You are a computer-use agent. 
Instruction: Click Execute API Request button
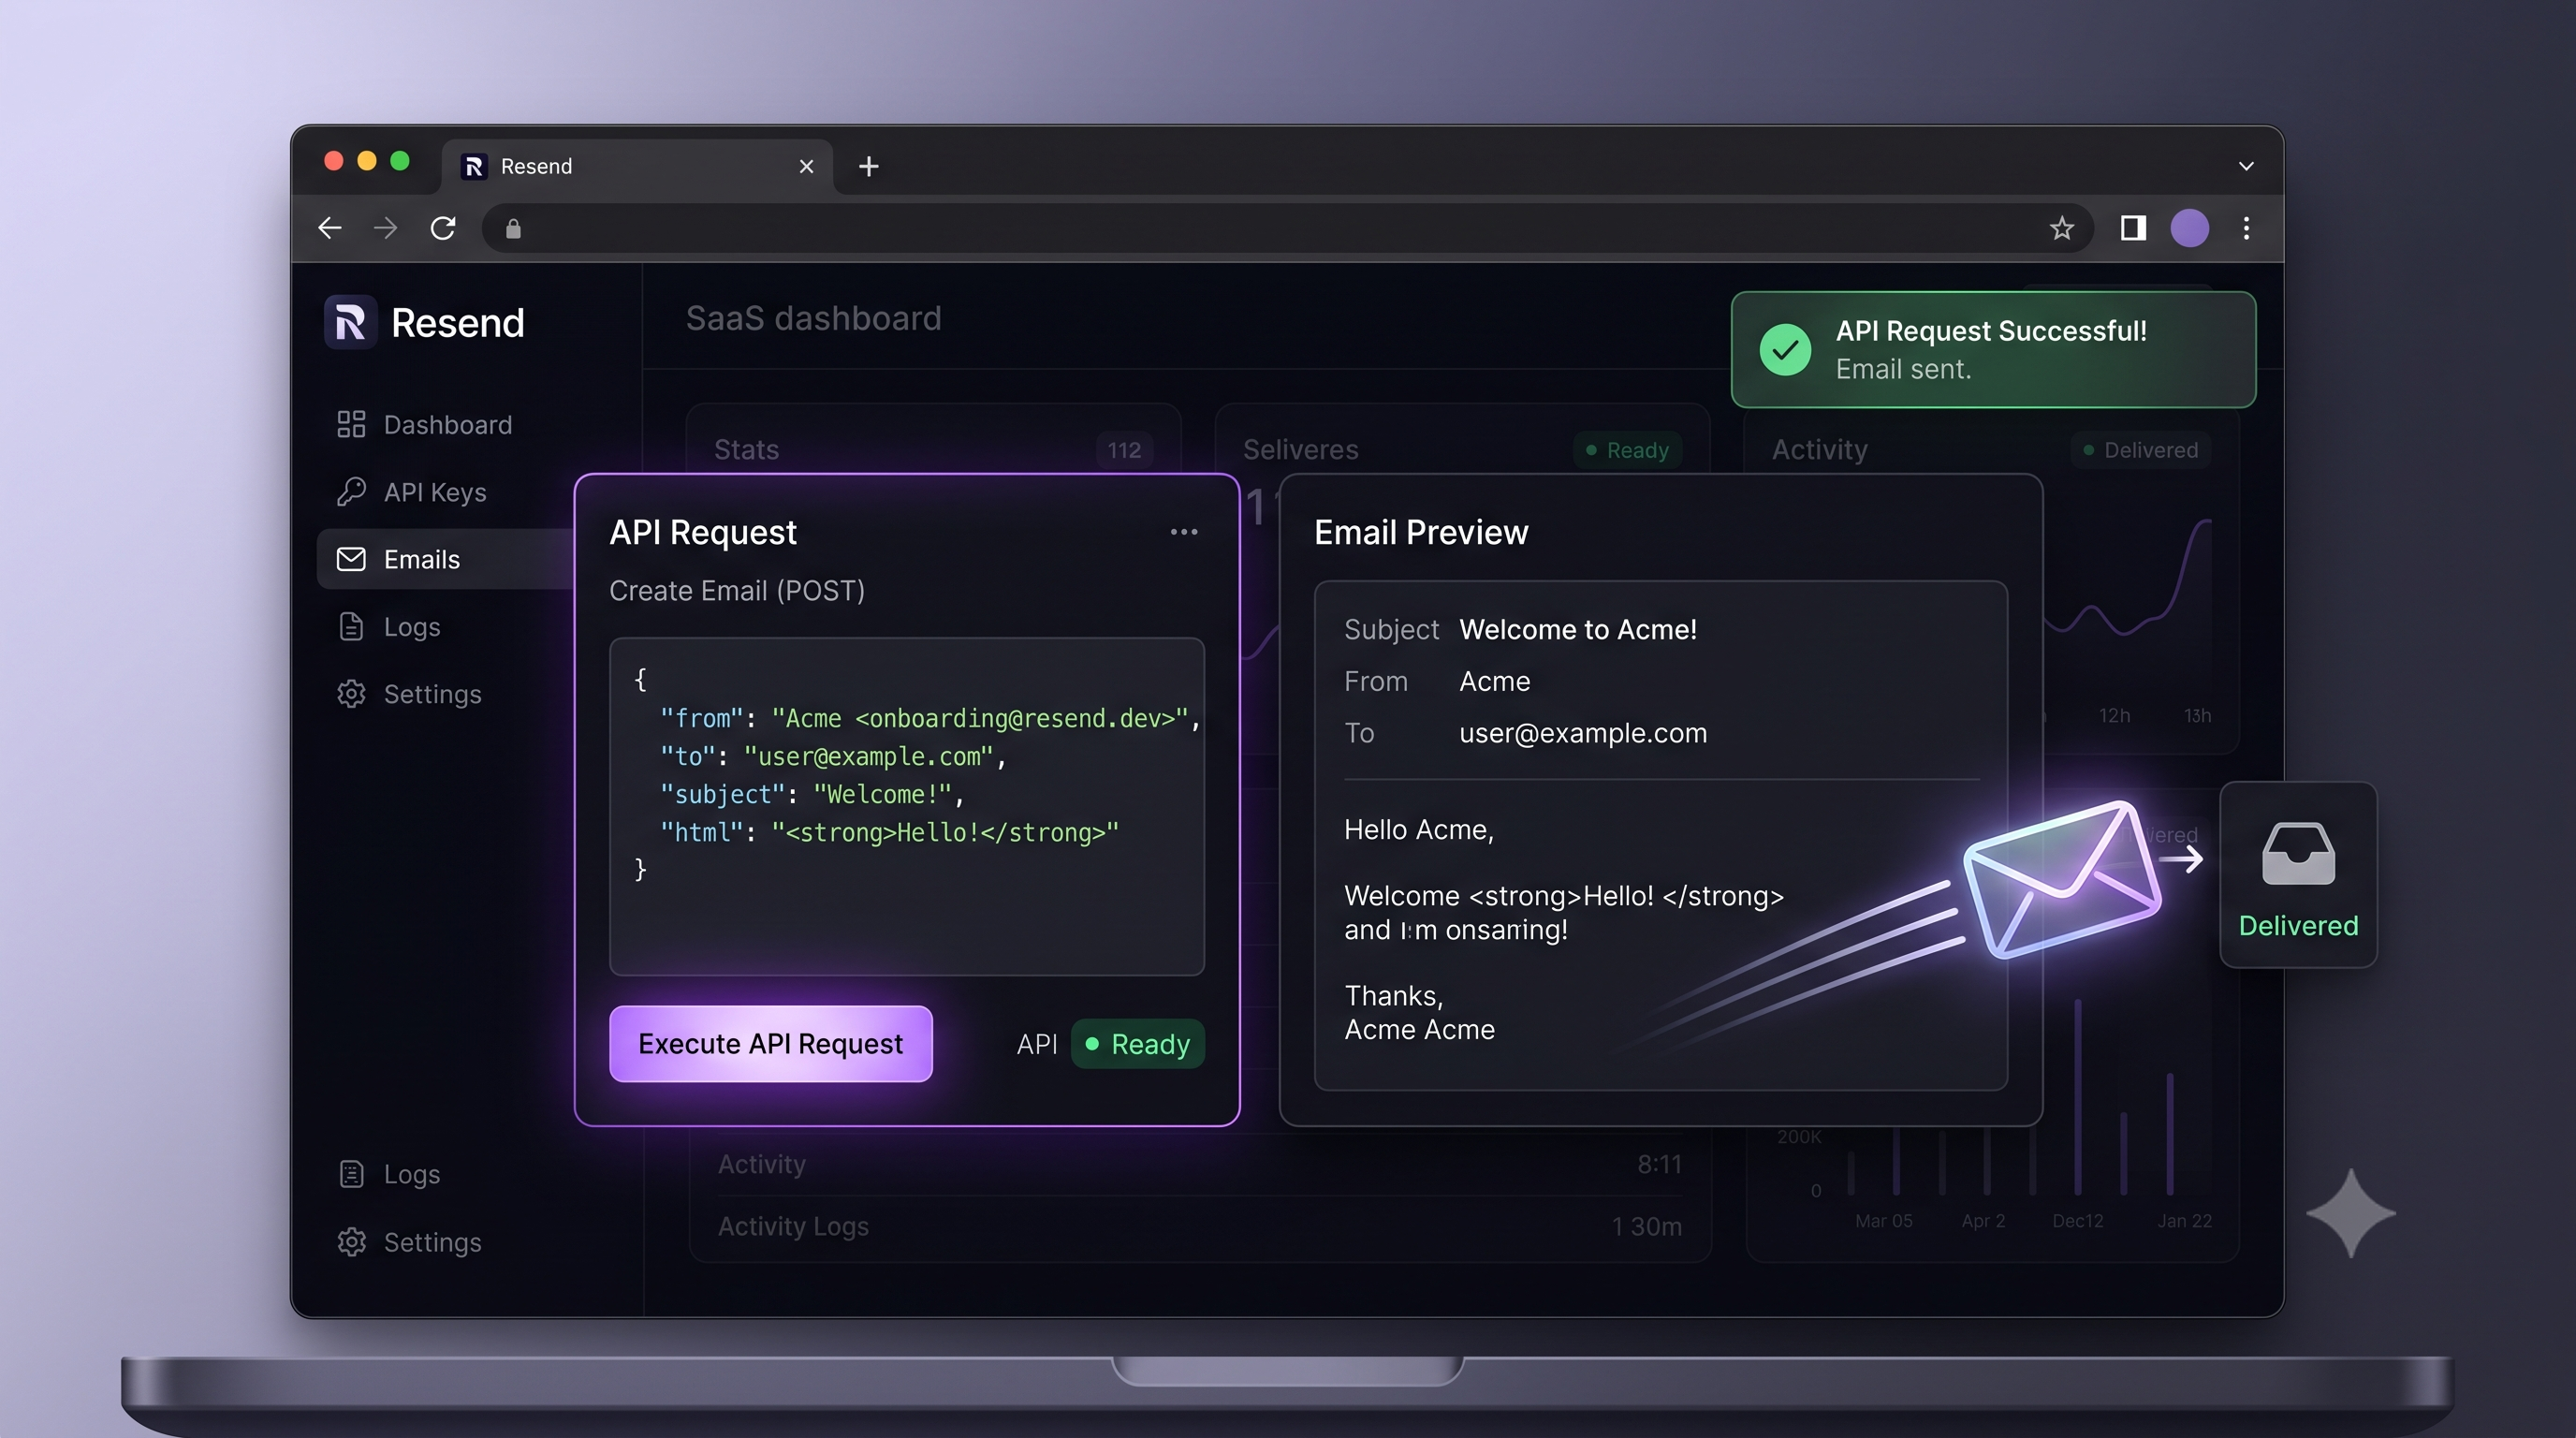771,1043
